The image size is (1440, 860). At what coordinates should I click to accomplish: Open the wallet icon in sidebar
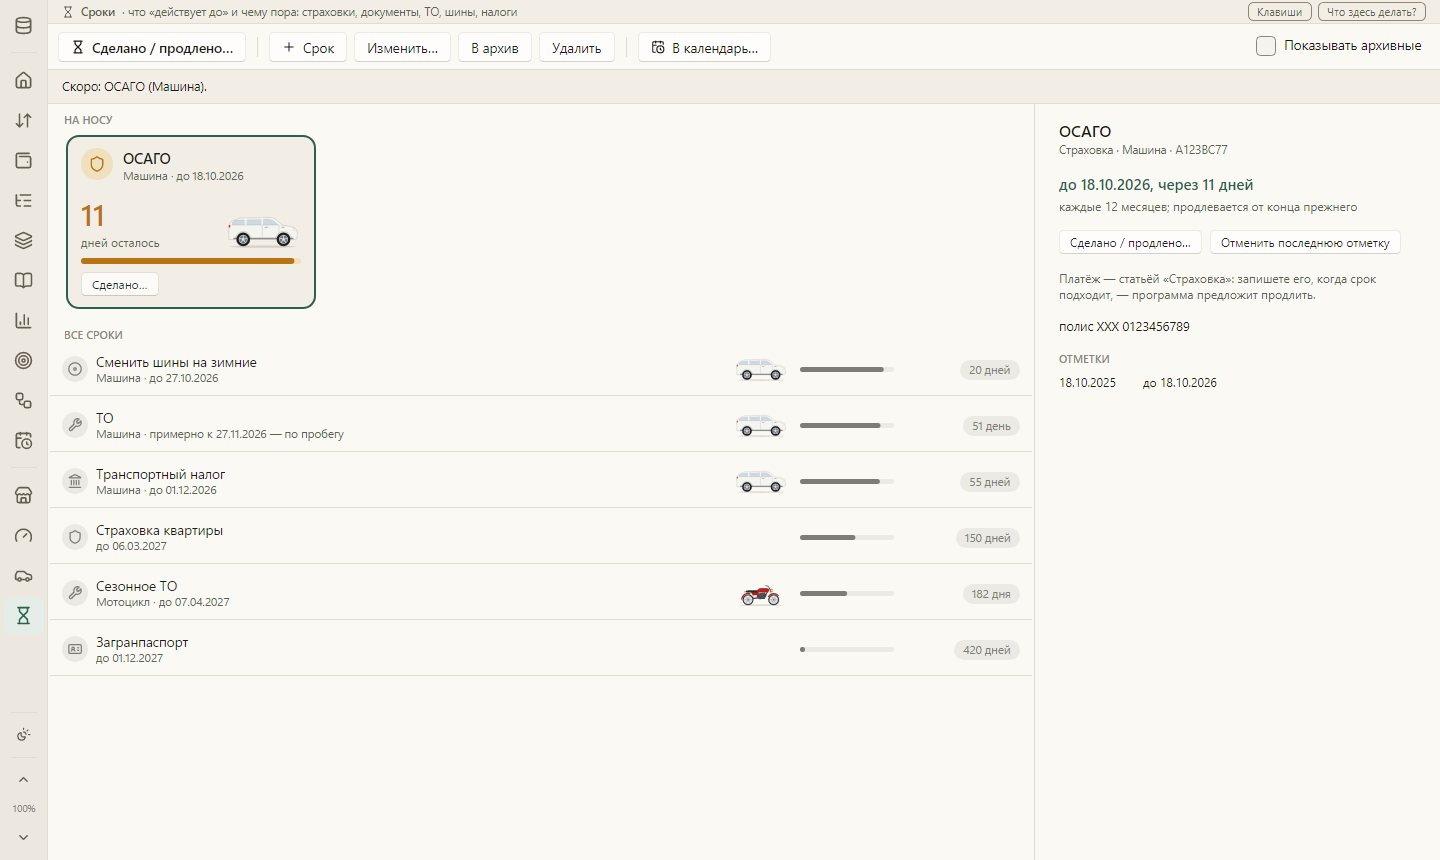point(24,160)
